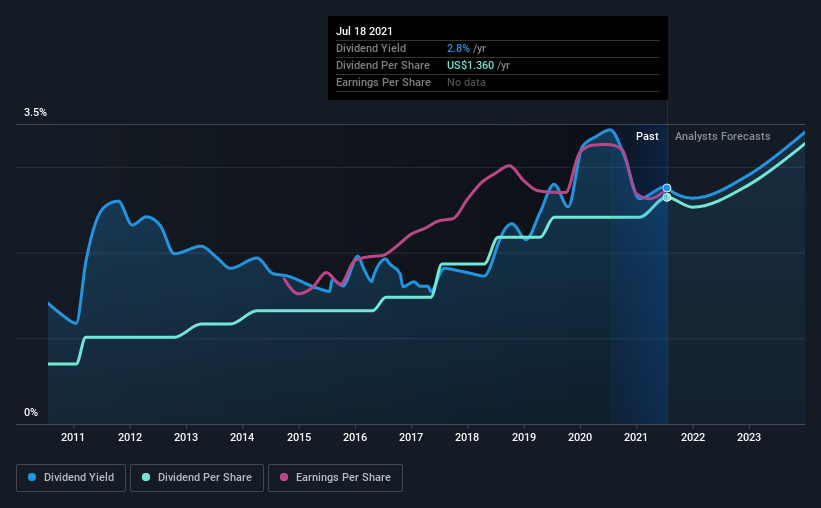This screenshot has height=508, width=821.
Task: Select the 2014 x-axis label
Action: tap(242, 437)
